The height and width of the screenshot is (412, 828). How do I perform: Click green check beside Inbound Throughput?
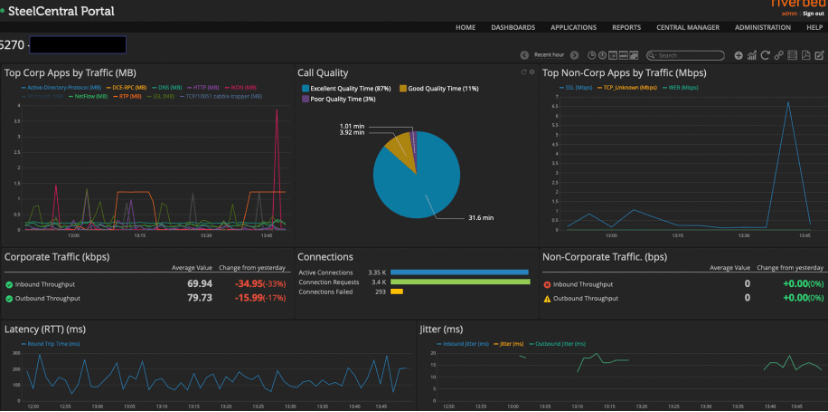pyautogui.click(x=9, y=285)
